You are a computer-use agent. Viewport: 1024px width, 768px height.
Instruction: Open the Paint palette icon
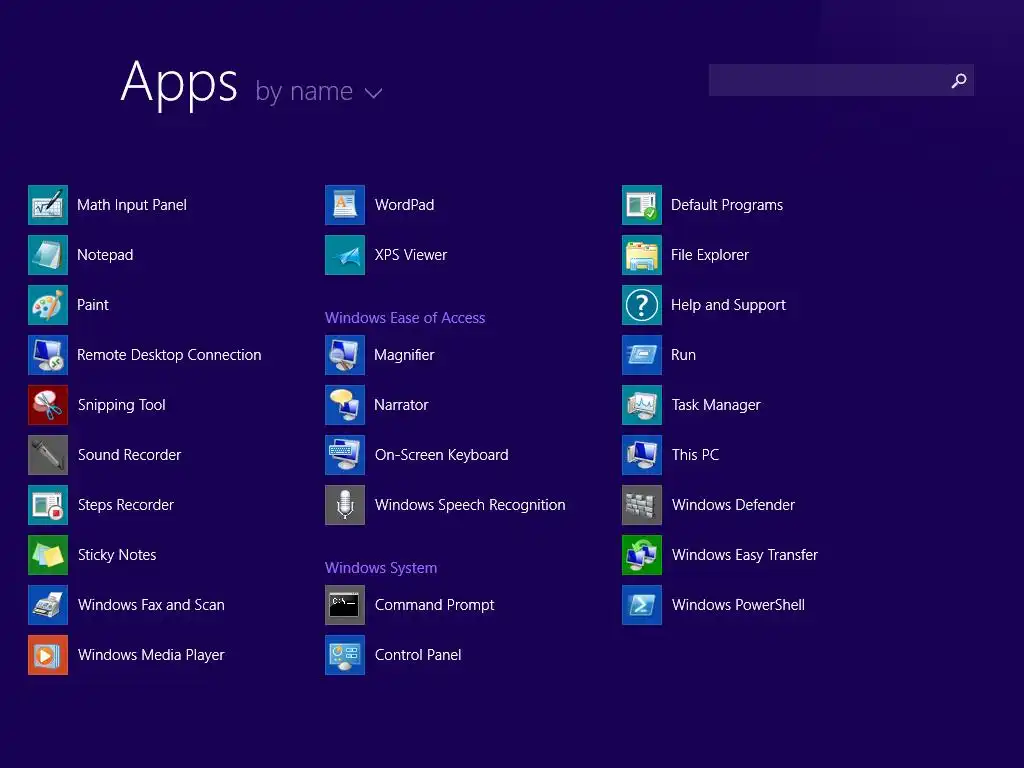click(x=48, y=305)
